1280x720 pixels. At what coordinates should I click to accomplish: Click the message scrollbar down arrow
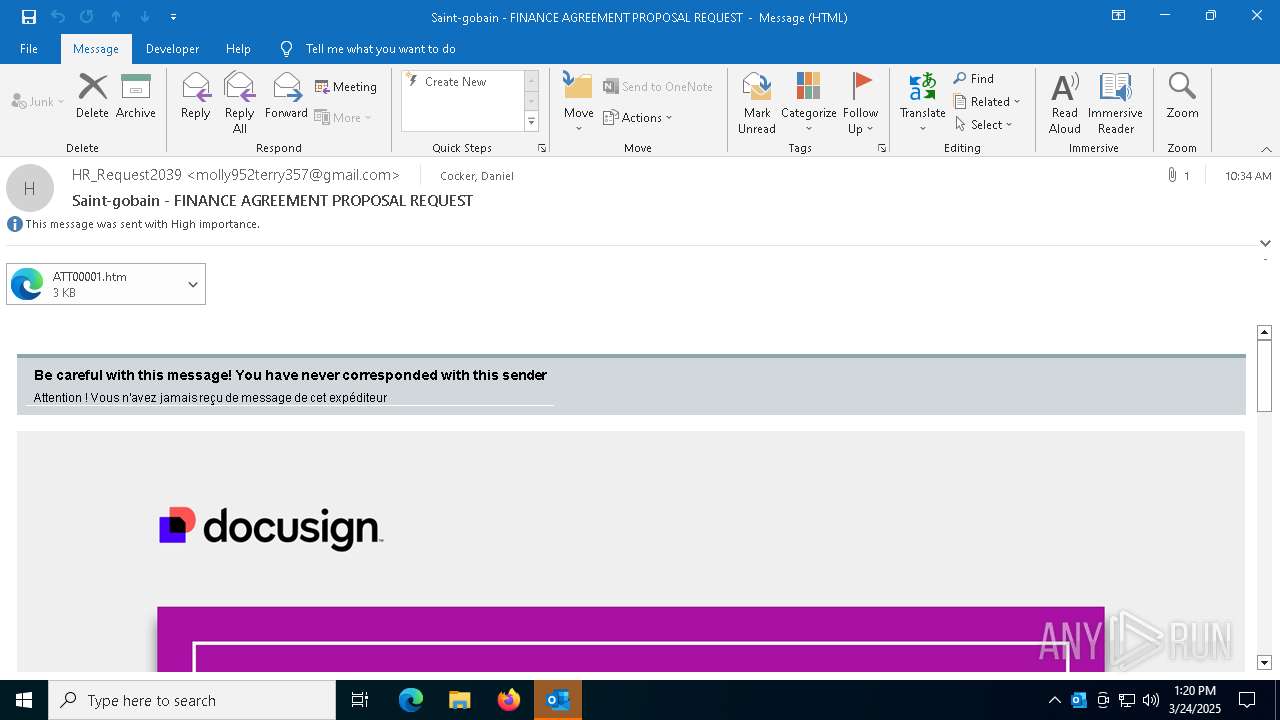tap(1264, 662)
